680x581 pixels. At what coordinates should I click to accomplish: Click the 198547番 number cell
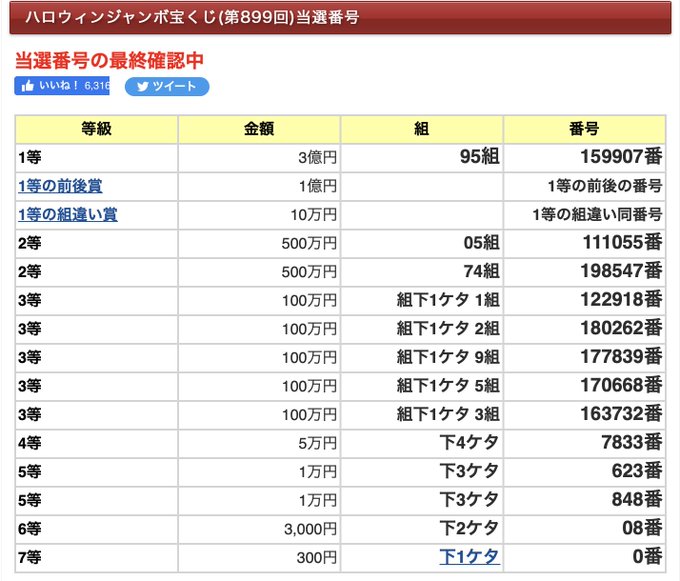point(585,272)
